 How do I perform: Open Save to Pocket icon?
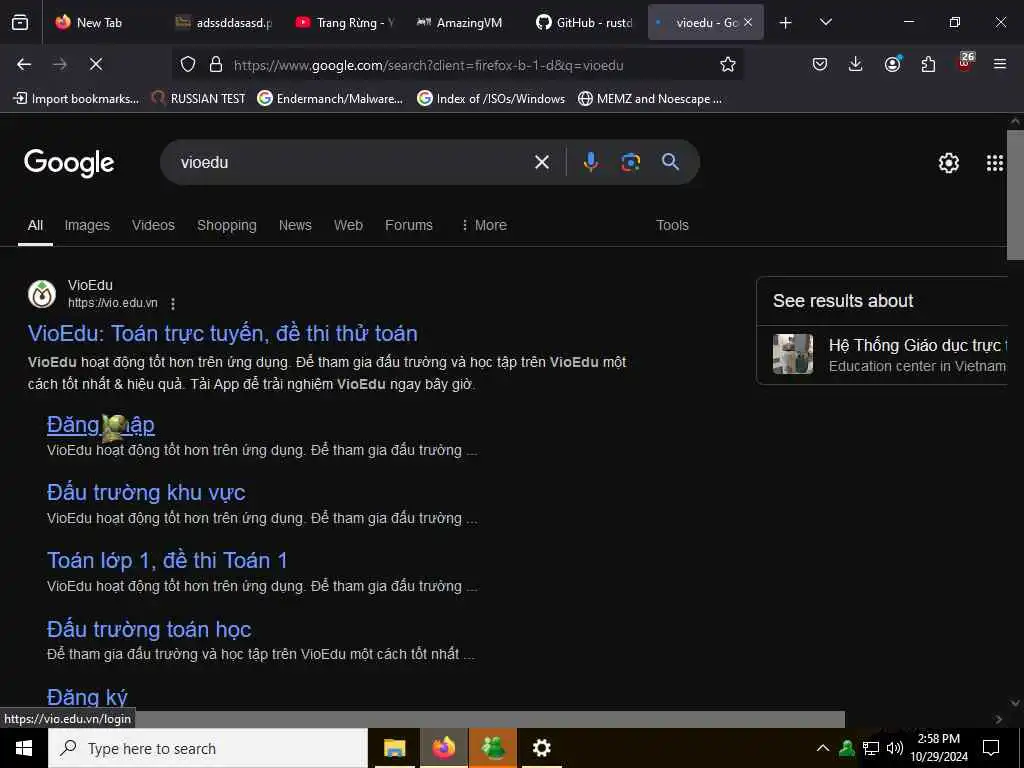[820, 64]
